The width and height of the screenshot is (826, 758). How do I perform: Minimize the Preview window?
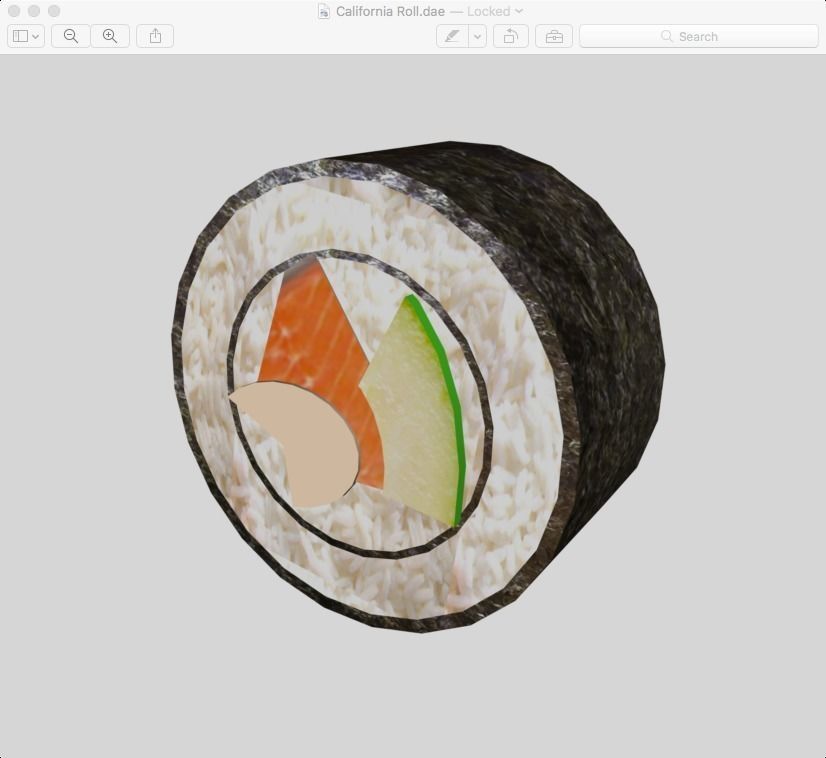tap(34, 11)
